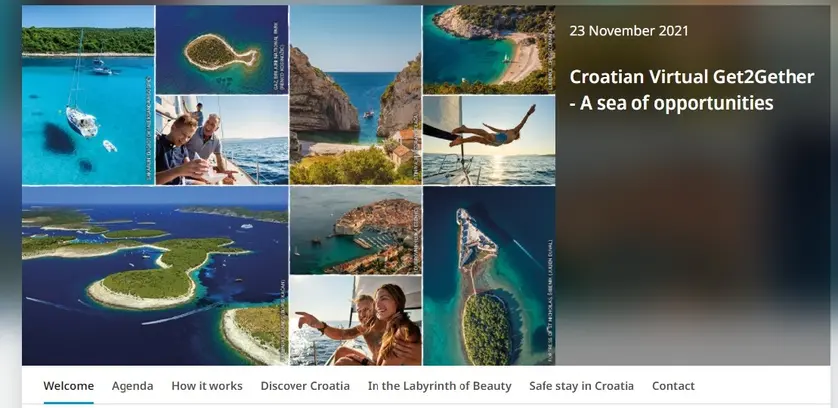Click the photo of couple pointing at sea
838x408 pixels.
click(355, 320)
